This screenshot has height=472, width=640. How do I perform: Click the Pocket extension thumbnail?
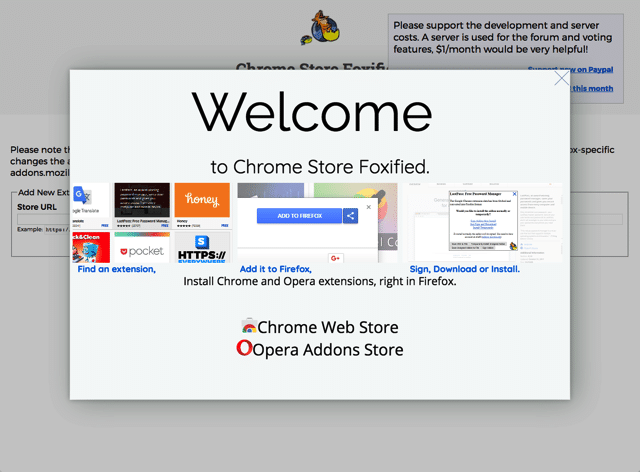click(x=142, y=247)
